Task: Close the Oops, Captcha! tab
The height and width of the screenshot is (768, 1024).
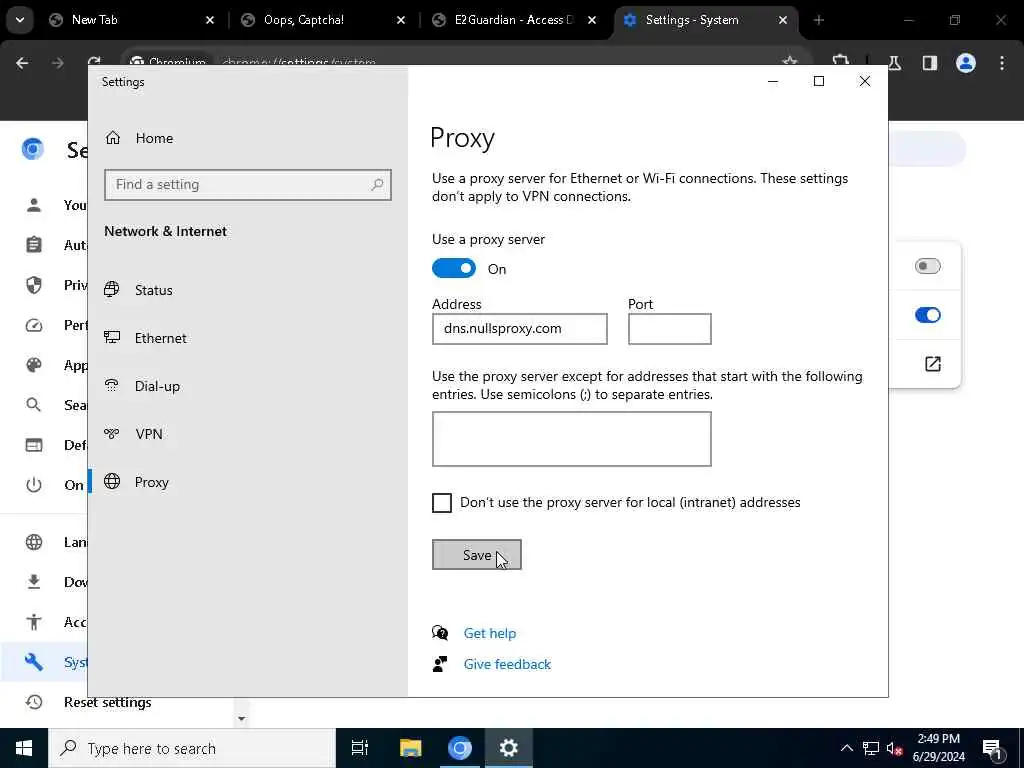Action: [x=401, y=20]
